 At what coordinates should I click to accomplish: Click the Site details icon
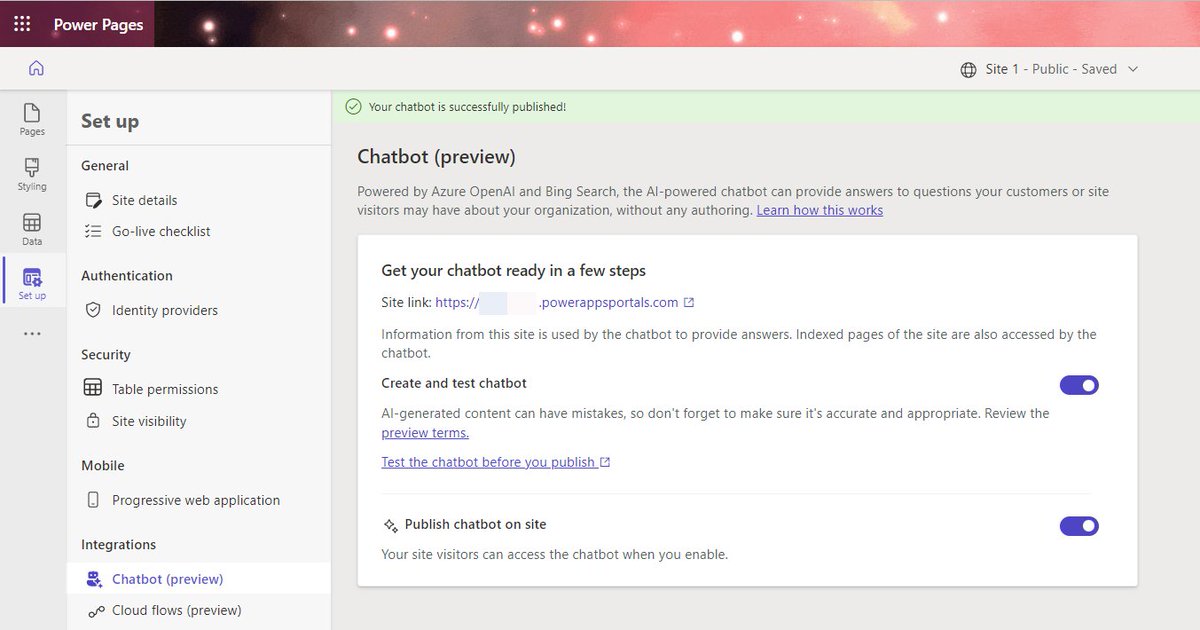[x=93, y=200]
